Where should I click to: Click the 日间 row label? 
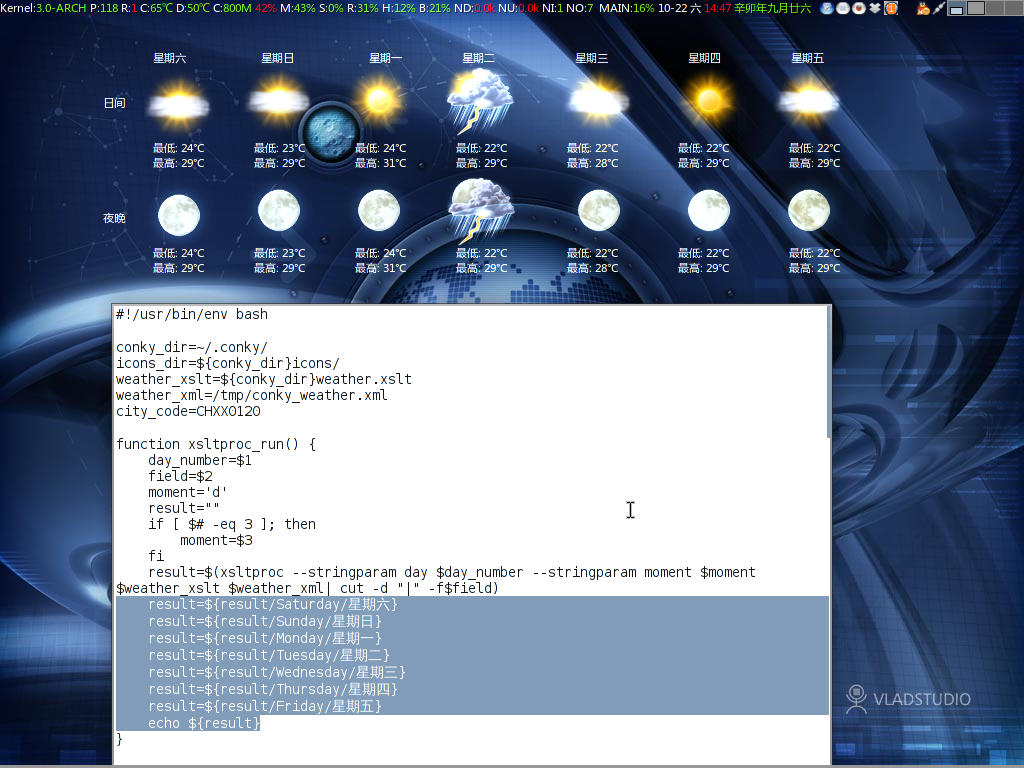(114, 103)
